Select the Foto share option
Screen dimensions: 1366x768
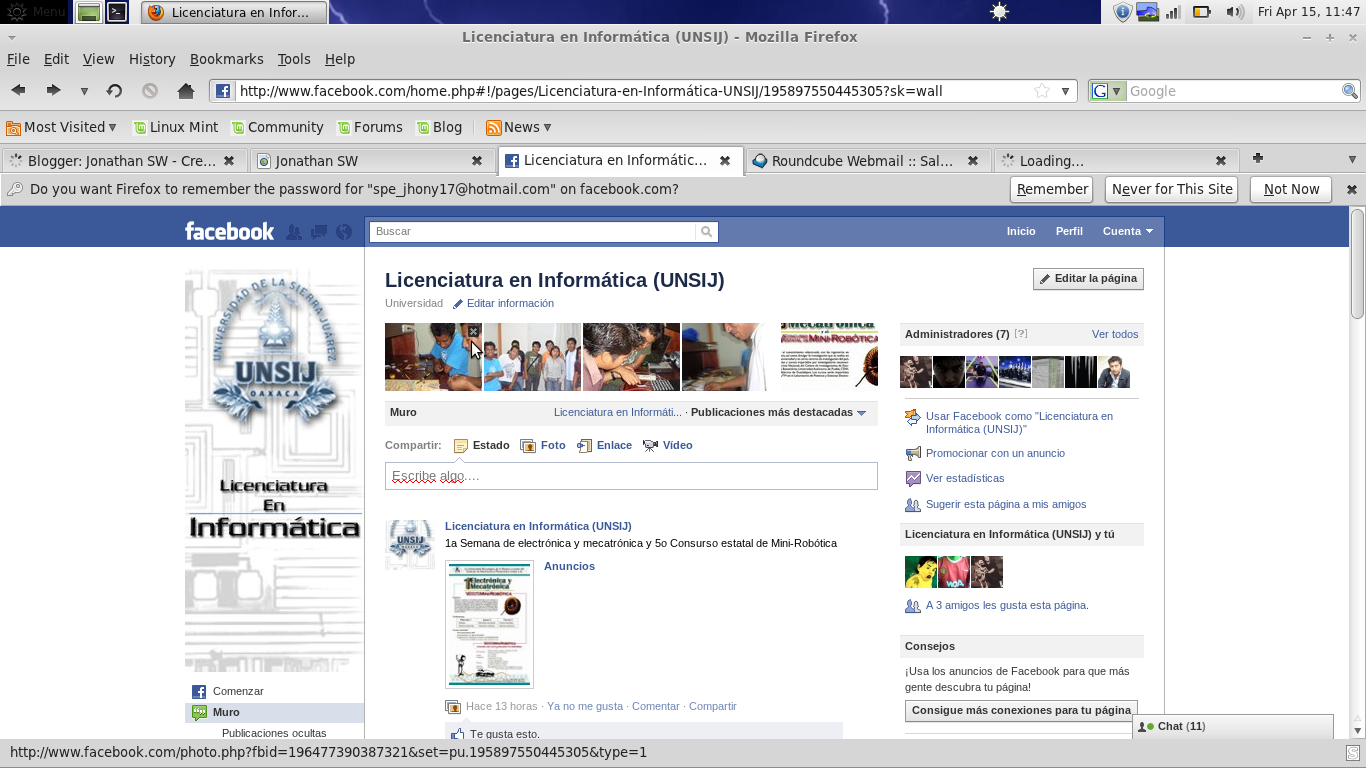click(x=543, y=445)
